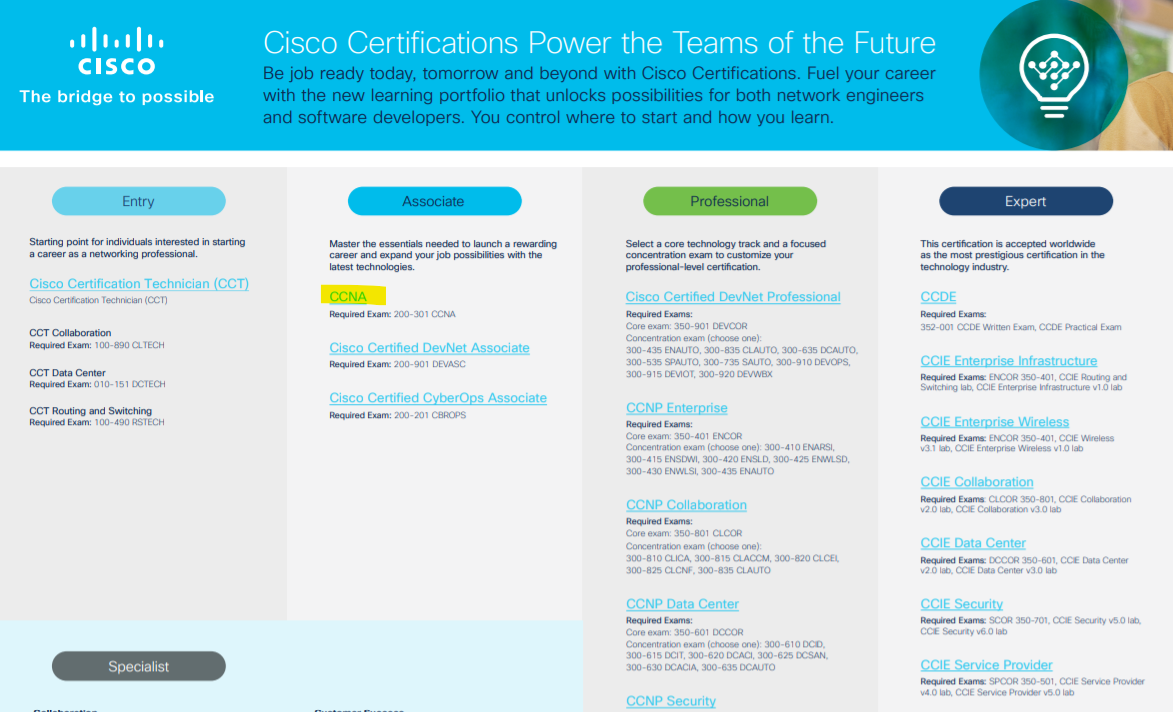
Task: Click 'Select a core technology track' description
Action: click(726, 255)
